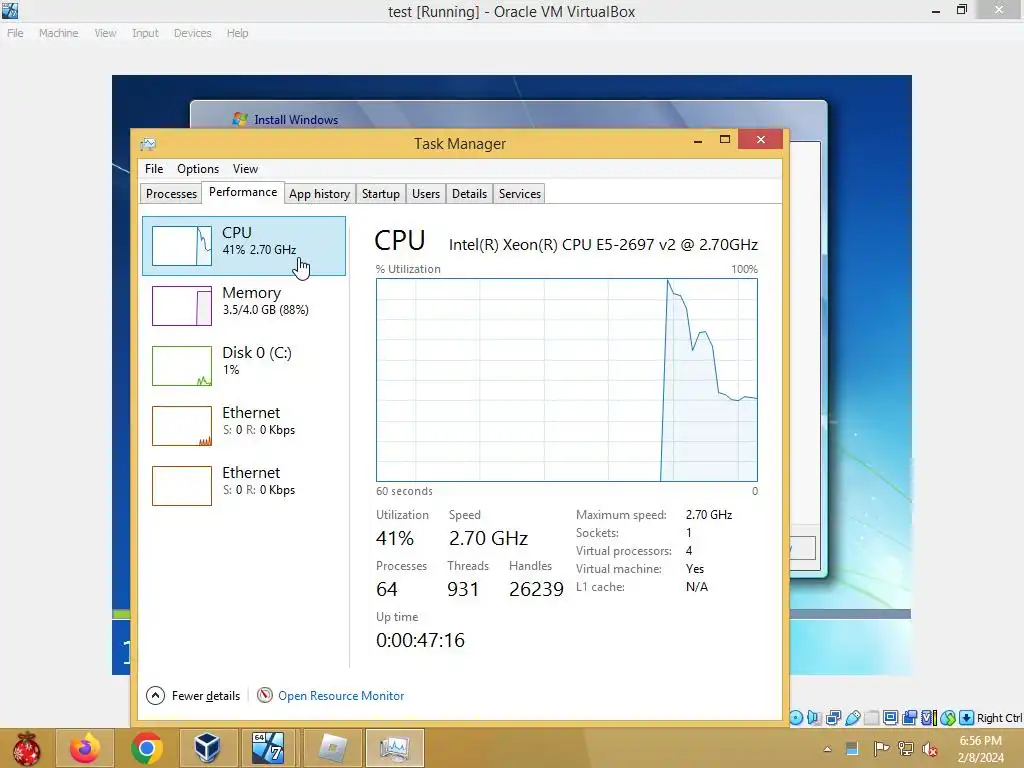Screen dimensions: 1024x768
Task: Open the Task Manager View menu
Action: click(246, 168)
